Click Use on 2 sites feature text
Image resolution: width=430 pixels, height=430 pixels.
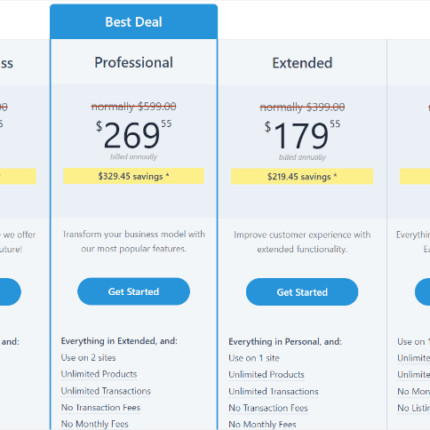click(x=88, y=358)
